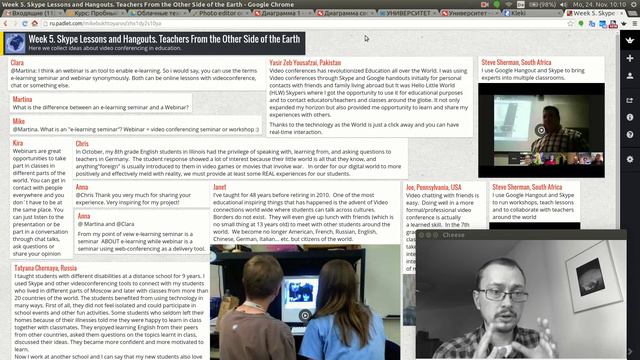Open the user account icon in sidebar

tap(630, 76)
